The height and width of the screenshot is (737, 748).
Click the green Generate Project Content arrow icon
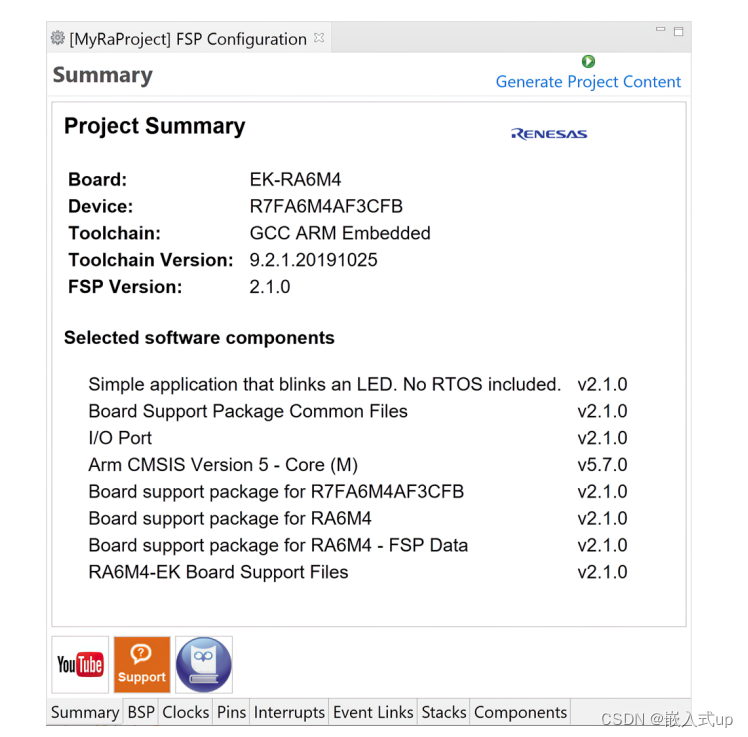tap(588, 62)
